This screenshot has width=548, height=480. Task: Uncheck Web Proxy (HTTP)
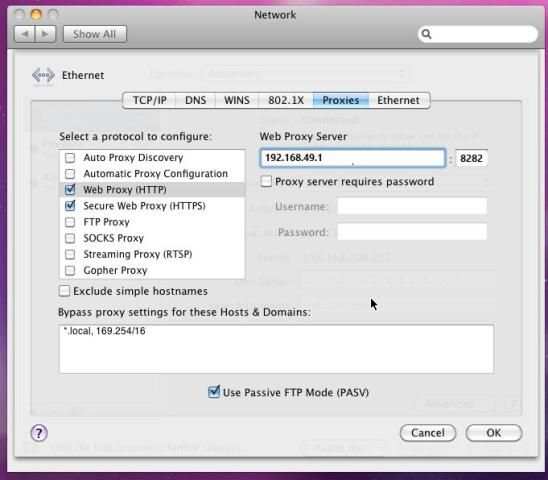point(70,189)
